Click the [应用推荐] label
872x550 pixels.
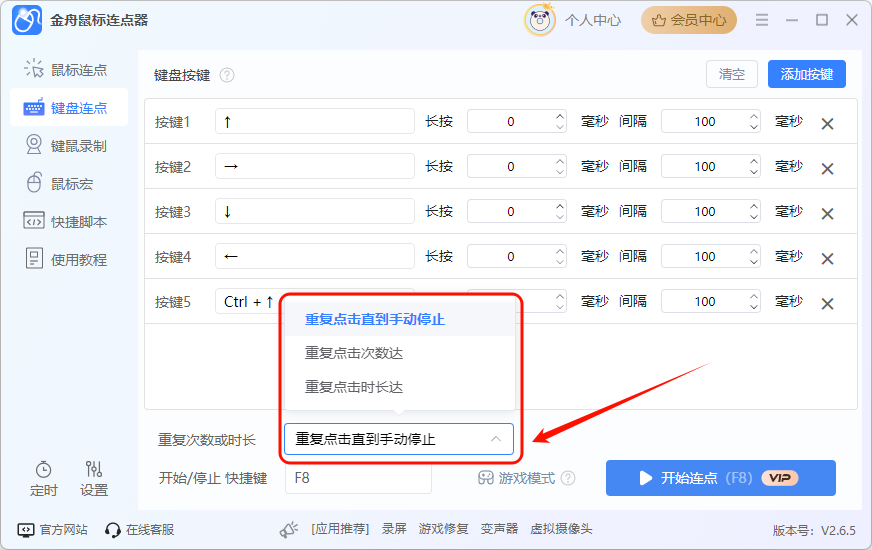[340, 529]
